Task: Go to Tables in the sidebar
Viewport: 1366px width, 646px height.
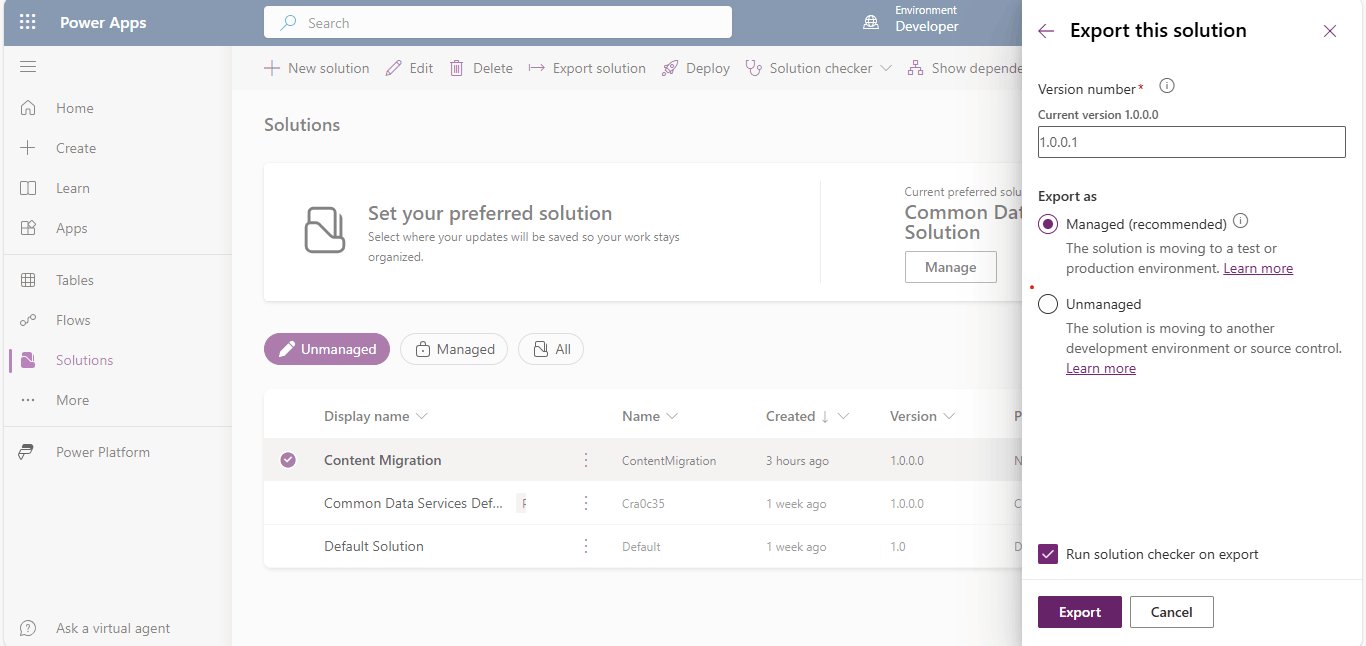Action: [75, 280]
